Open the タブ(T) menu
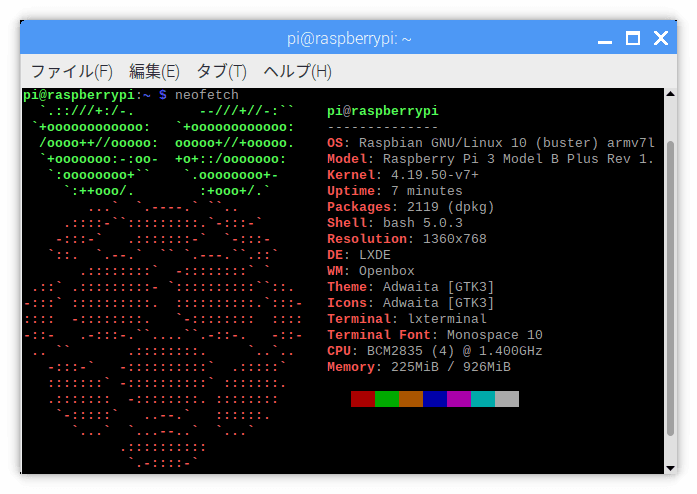The width and height of the screenshot is (697, 494). 221,71
